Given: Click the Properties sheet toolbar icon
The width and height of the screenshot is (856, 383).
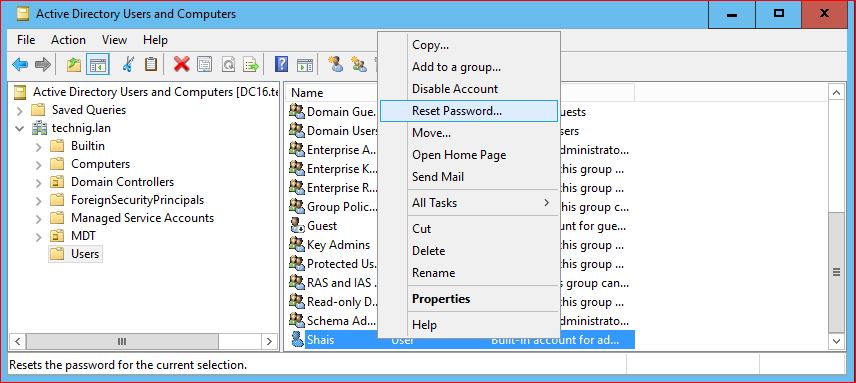Looking at the screenshot, I should tap(204, 64).
